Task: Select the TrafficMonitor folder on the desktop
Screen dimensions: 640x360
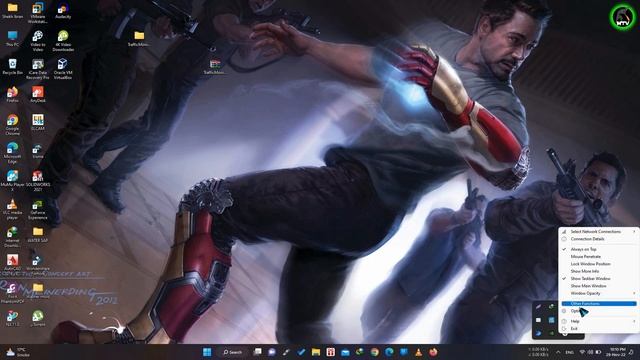Action: click(139, 38)
